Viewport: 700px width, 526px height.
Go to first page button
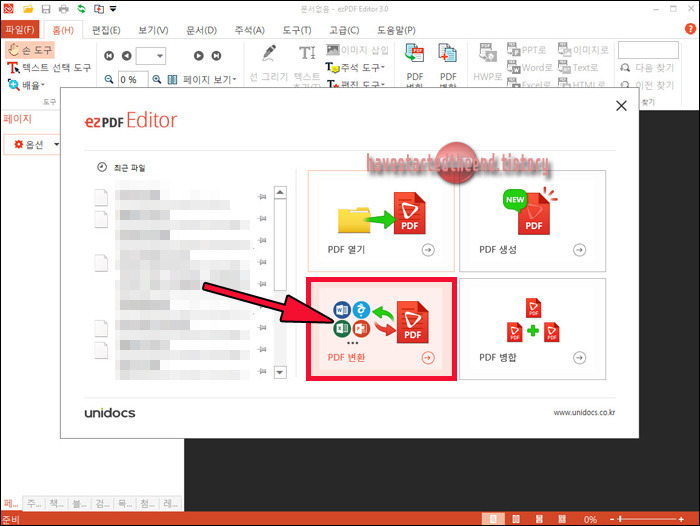pos(109,56)
